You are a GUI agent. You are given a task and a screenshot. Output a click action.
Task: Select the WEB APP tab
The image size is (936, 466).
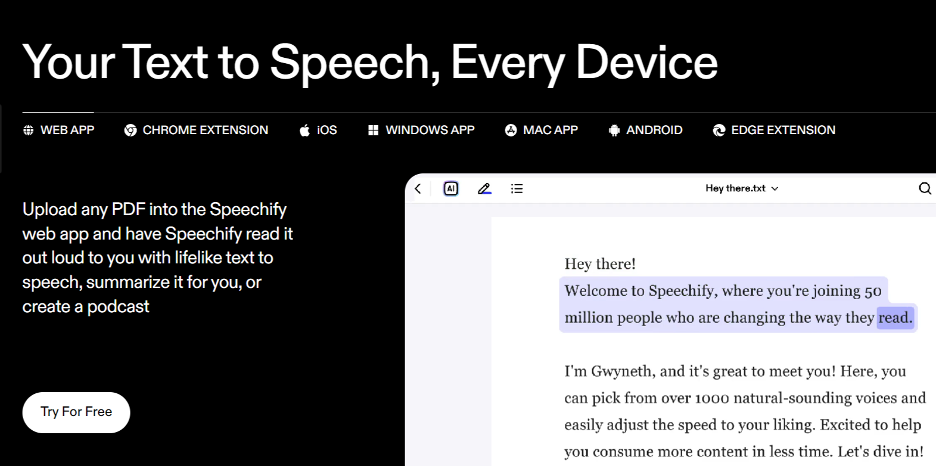[58, 130]
